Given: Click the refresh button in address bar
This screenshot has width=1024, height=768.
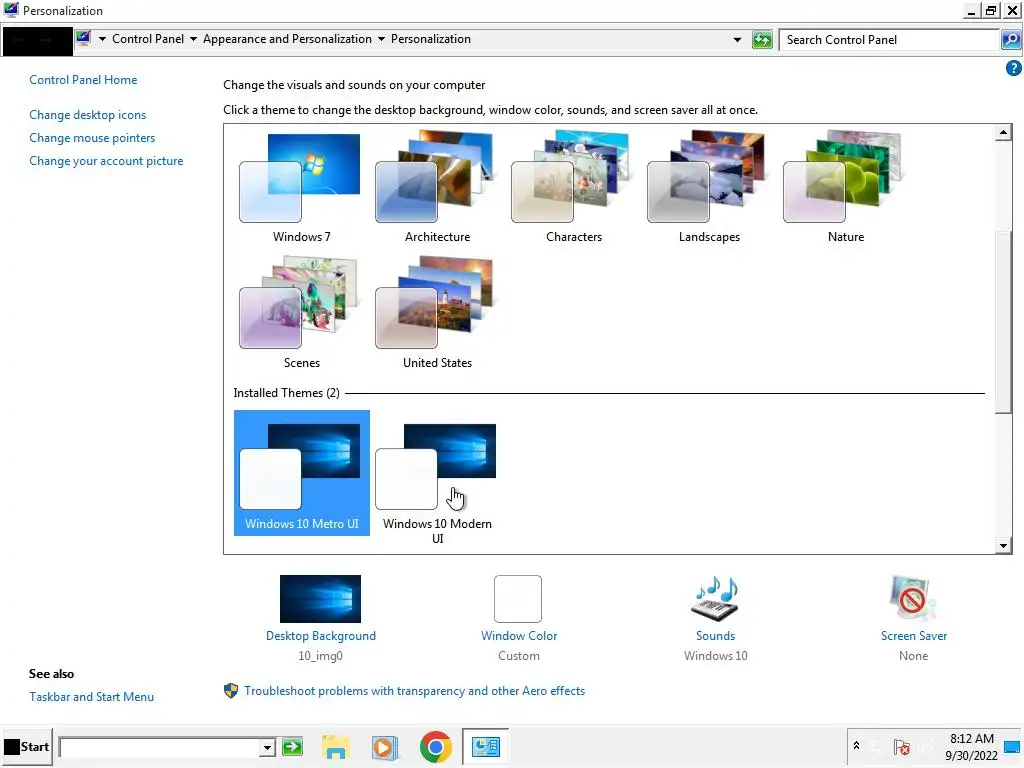Looking at the screenshot, I should pos(761,39).
